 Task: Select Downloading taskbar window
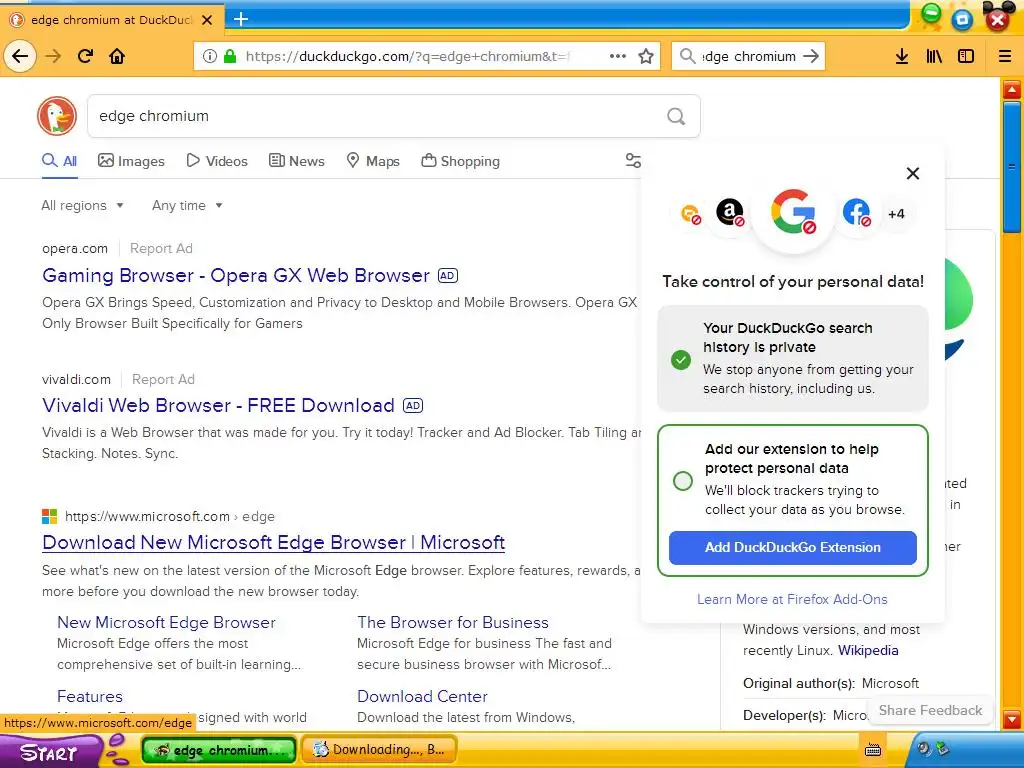pyautogui.click(x=381, y=750)
